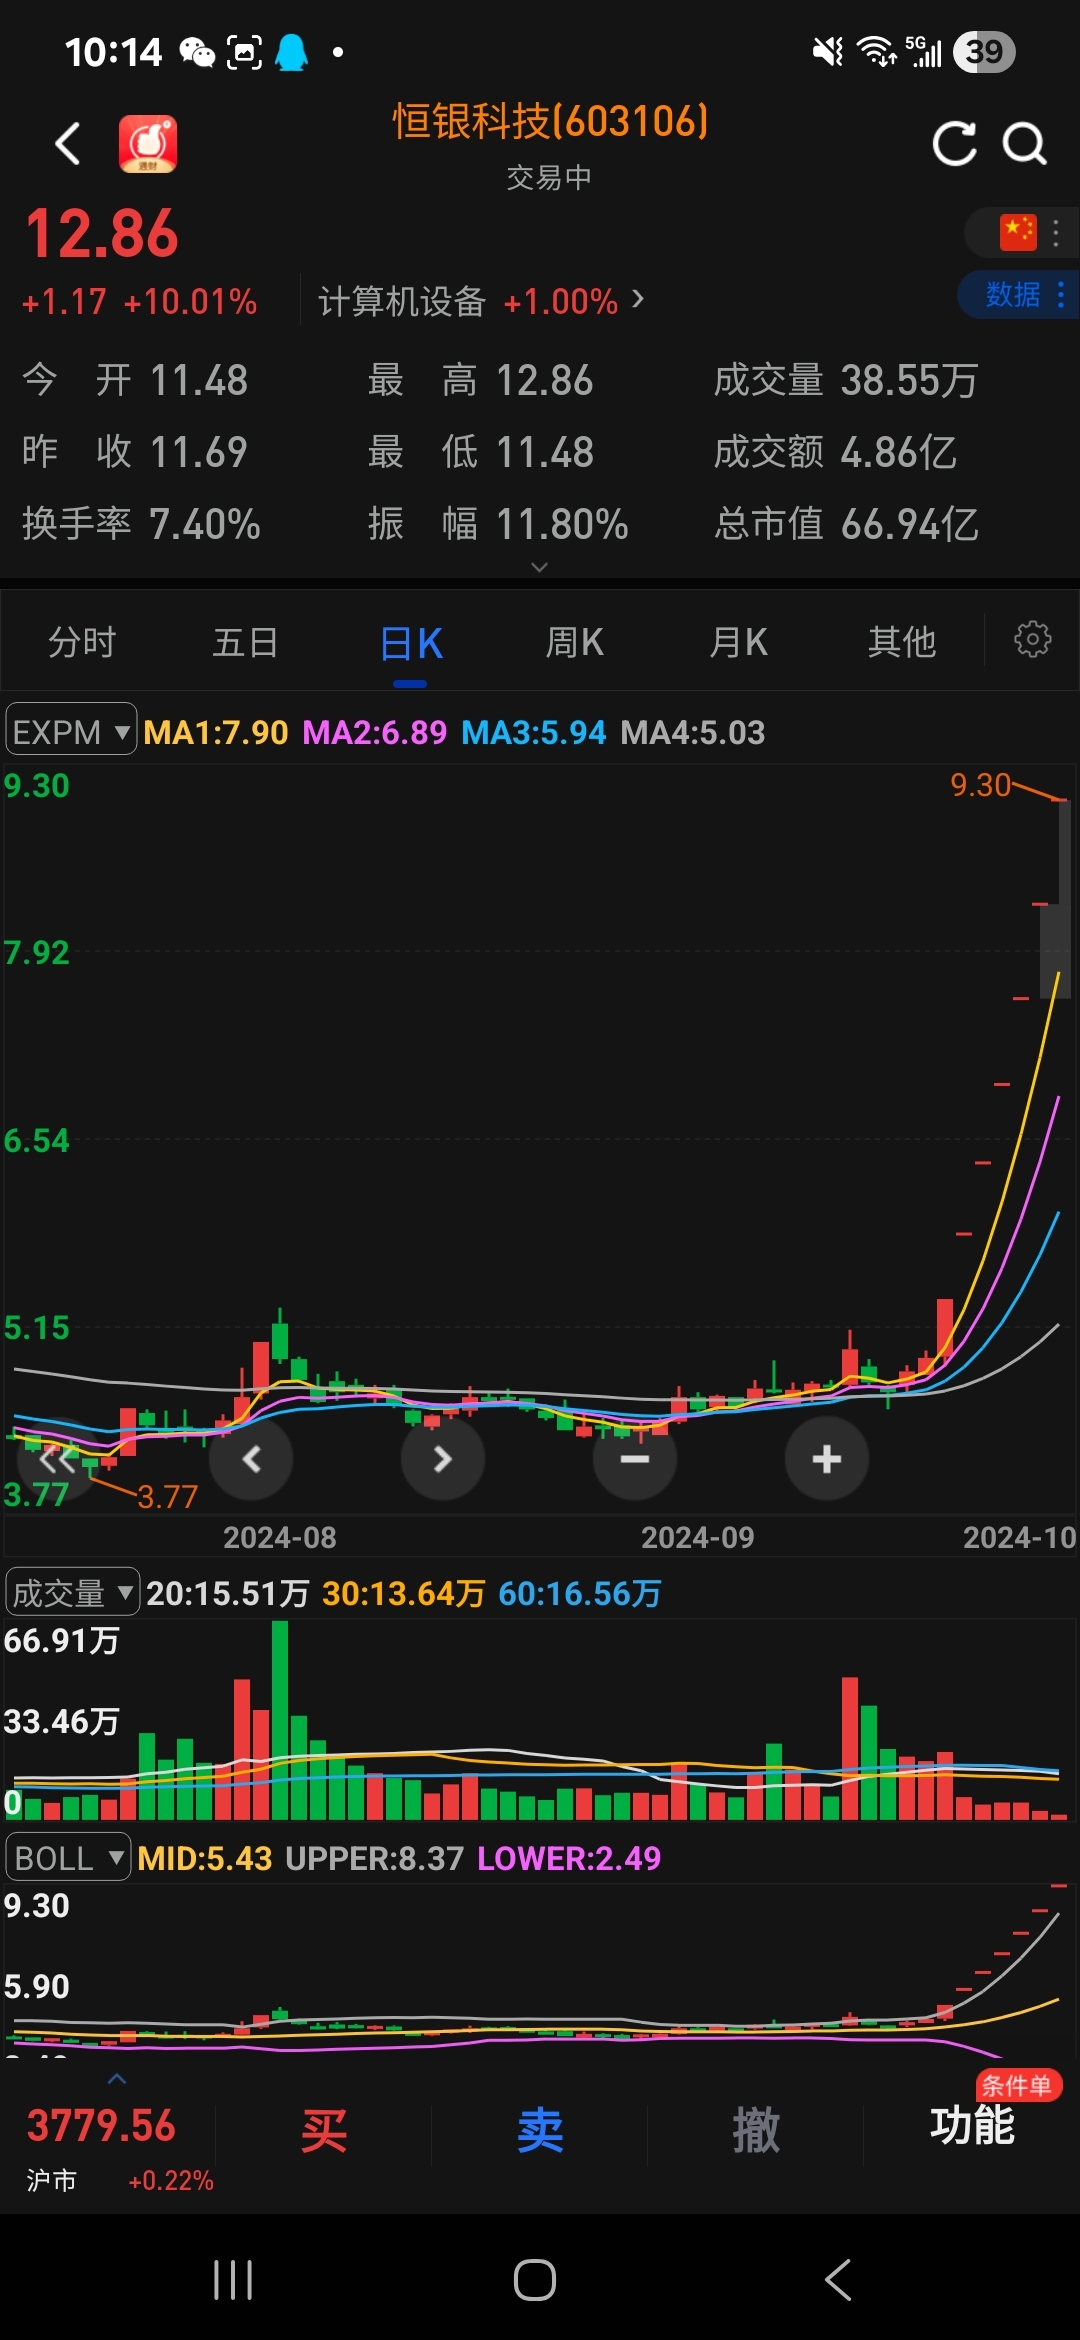Open more options dots beside flag
This screenshot has width=1080, height=2340.
pos(1056,233)
